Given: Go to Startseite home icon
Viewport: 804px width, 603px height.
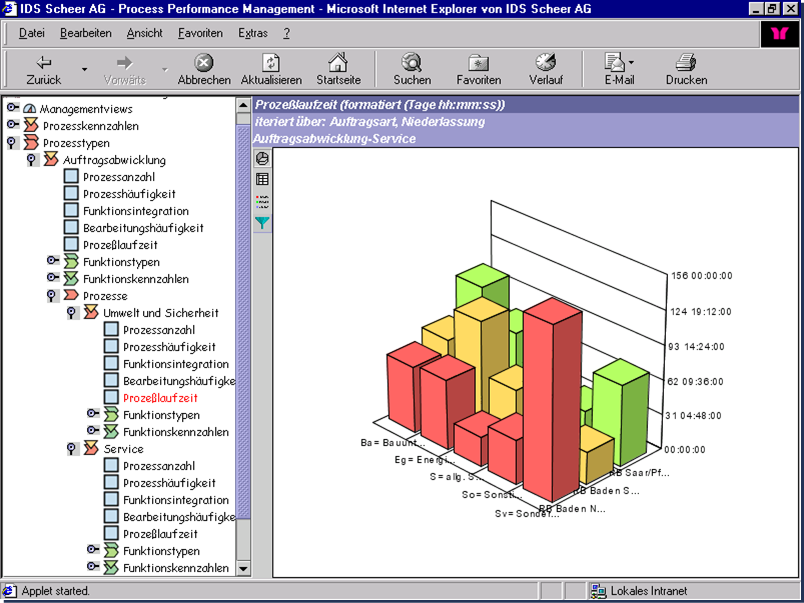Looking at the screenshot, I should 338,63.
